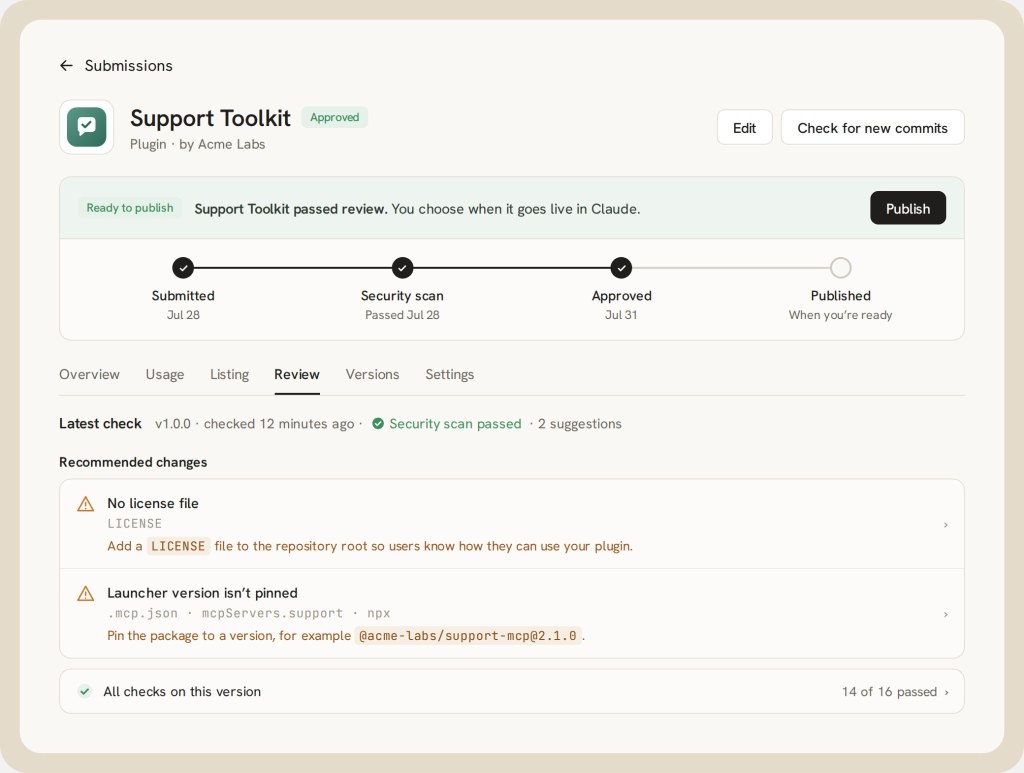Click Check for new commits
The image size is (1024, 773).
coord(872,128)
